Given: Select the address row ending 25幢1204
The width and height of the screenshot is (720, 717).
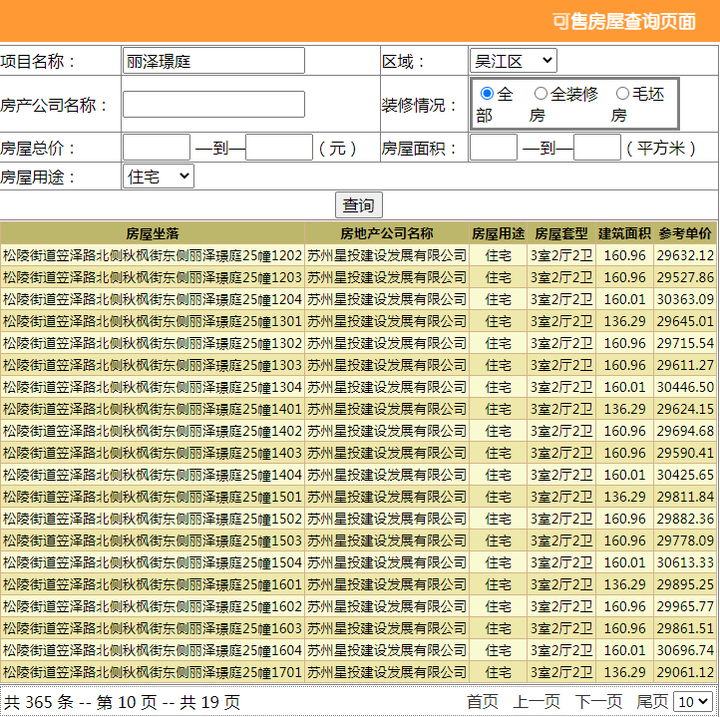Looking at the screenshot, I should click(152, 299).
